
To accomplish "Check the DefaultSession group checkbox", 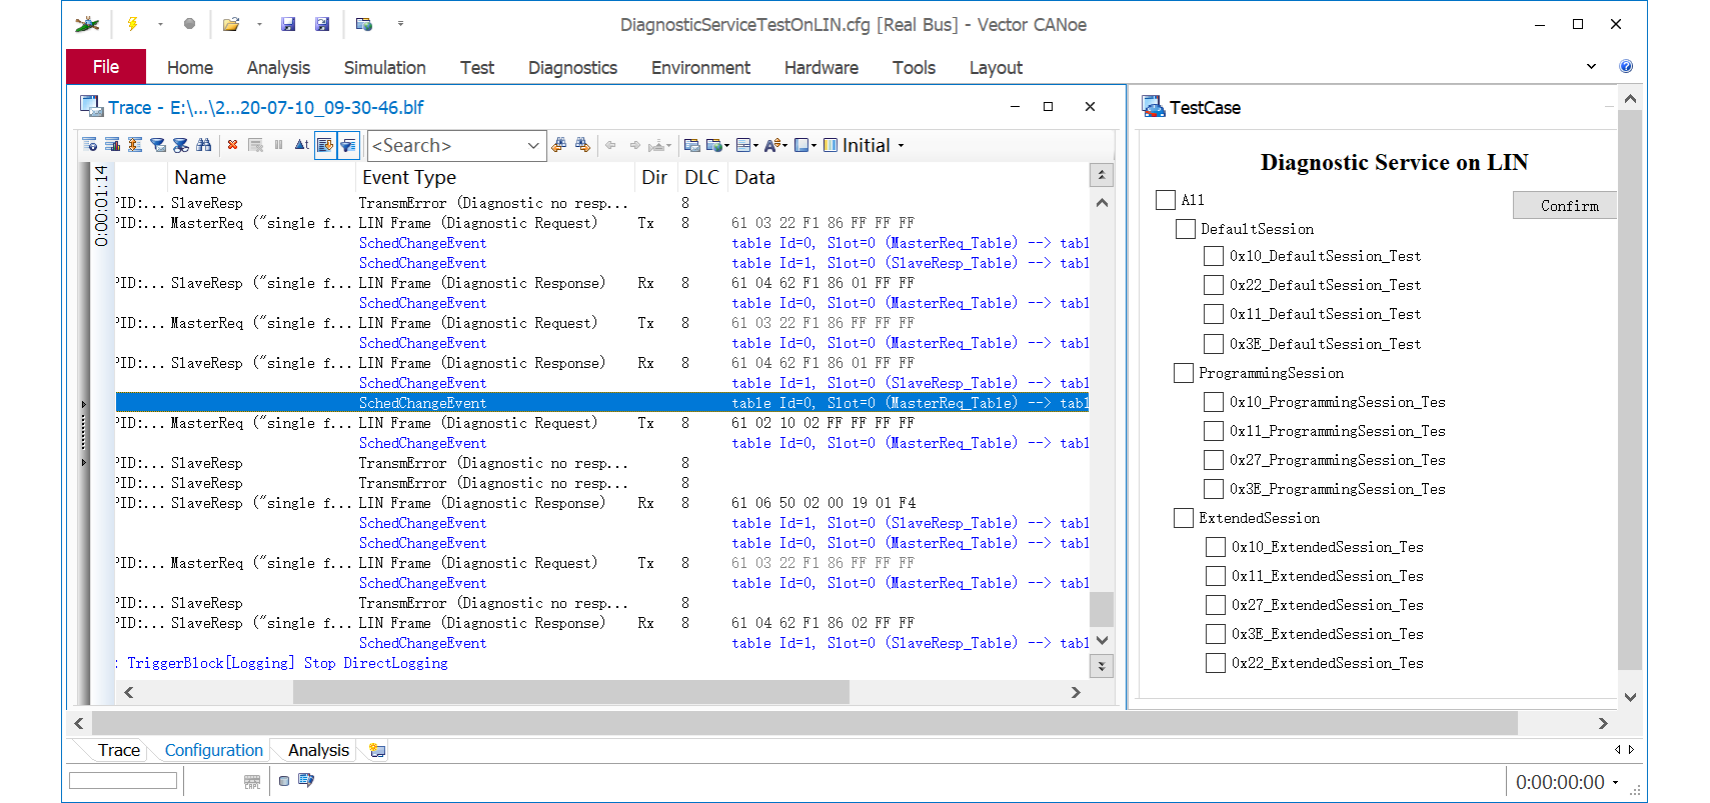I will point(1185,229).
